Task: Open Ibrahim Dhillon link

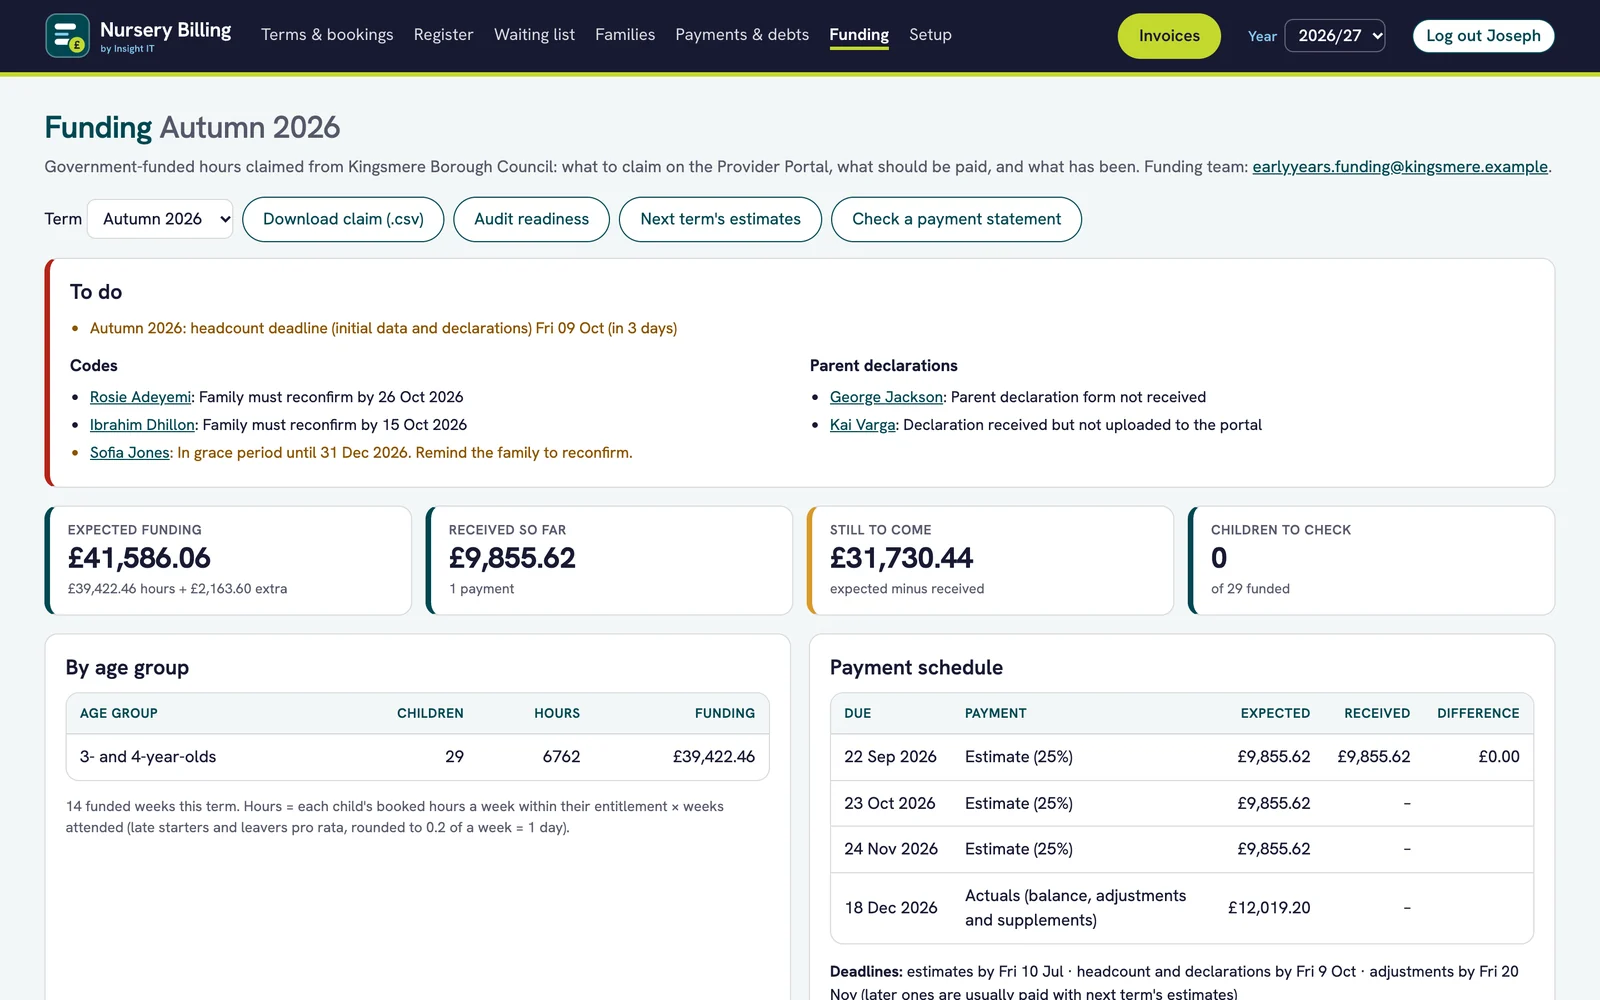Action: (x=142, y=425)
